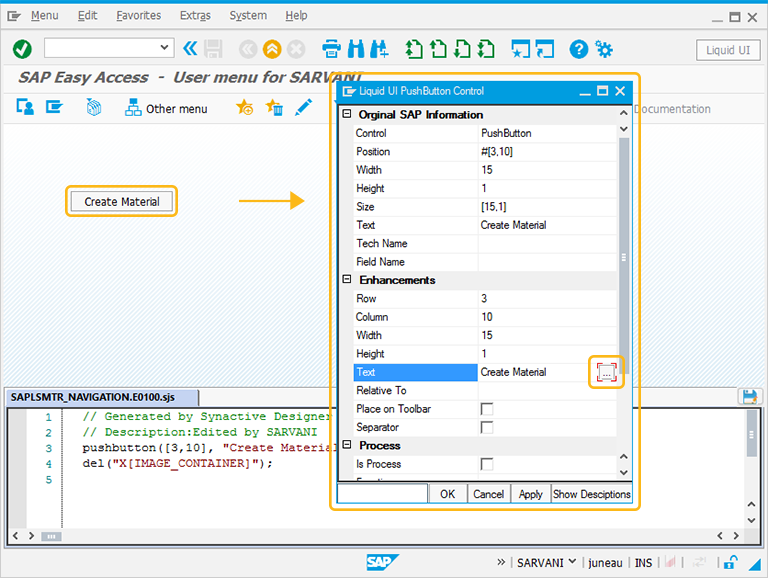Click Cancel in PushButton Control dialog
The image size is (768, 578).
tap(488, 494)
